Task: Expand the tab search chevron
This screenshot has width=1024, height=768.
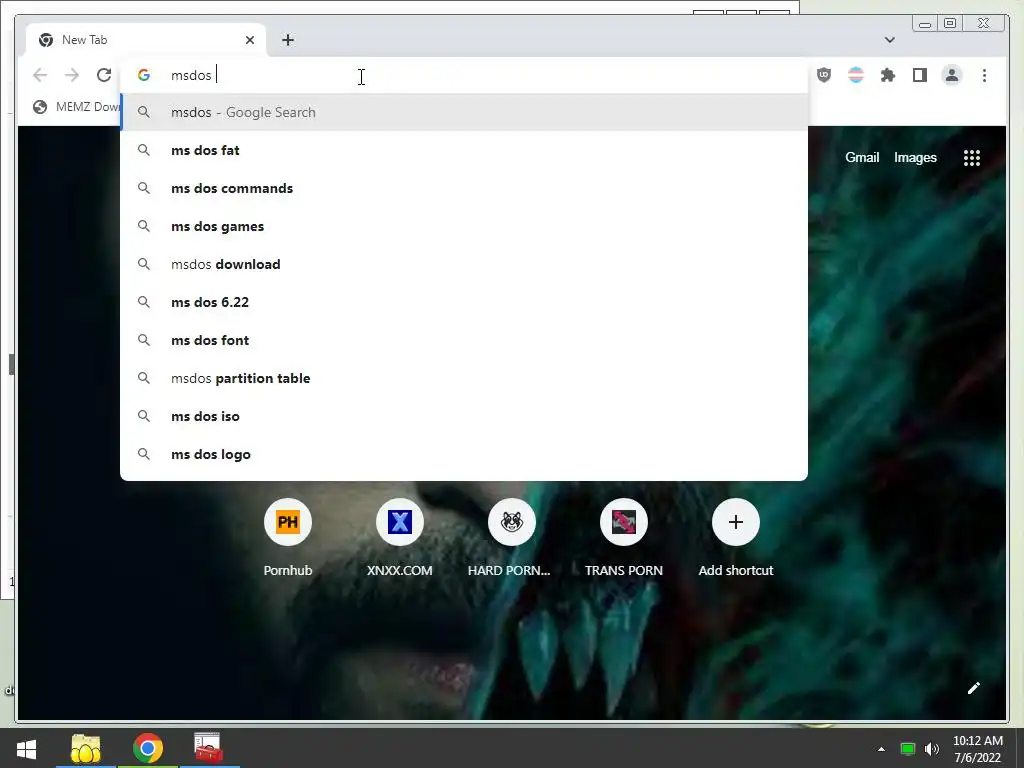Action: coord(889,40)
